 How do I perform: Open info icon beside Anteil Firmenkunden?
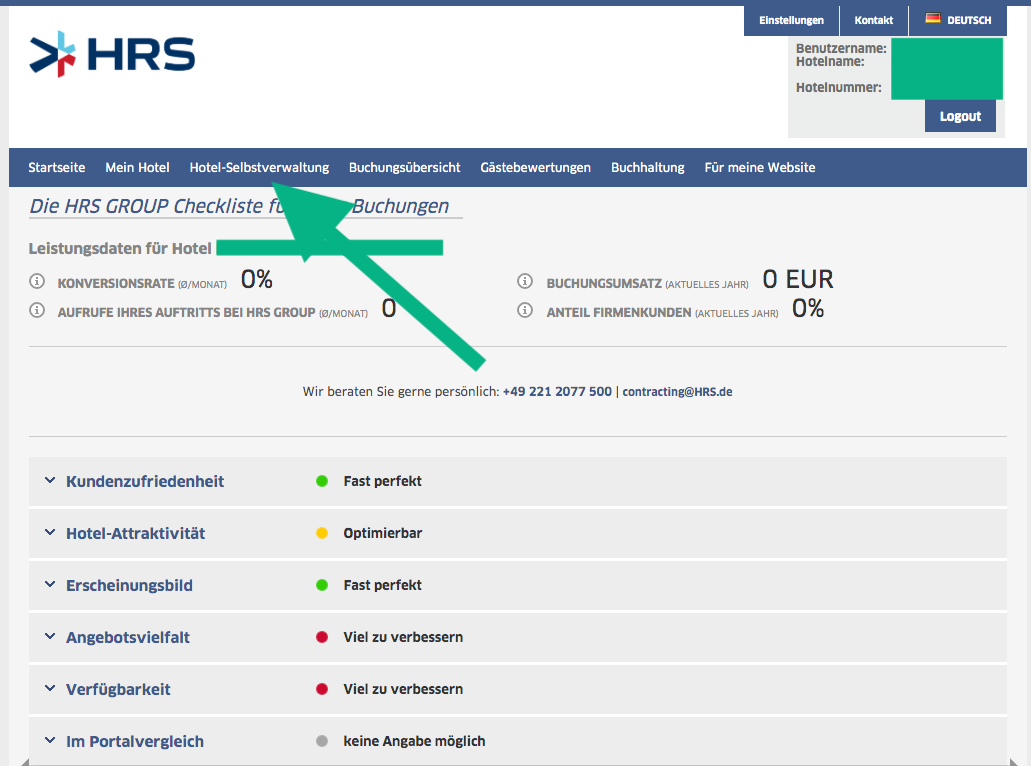tap(525, 310)
